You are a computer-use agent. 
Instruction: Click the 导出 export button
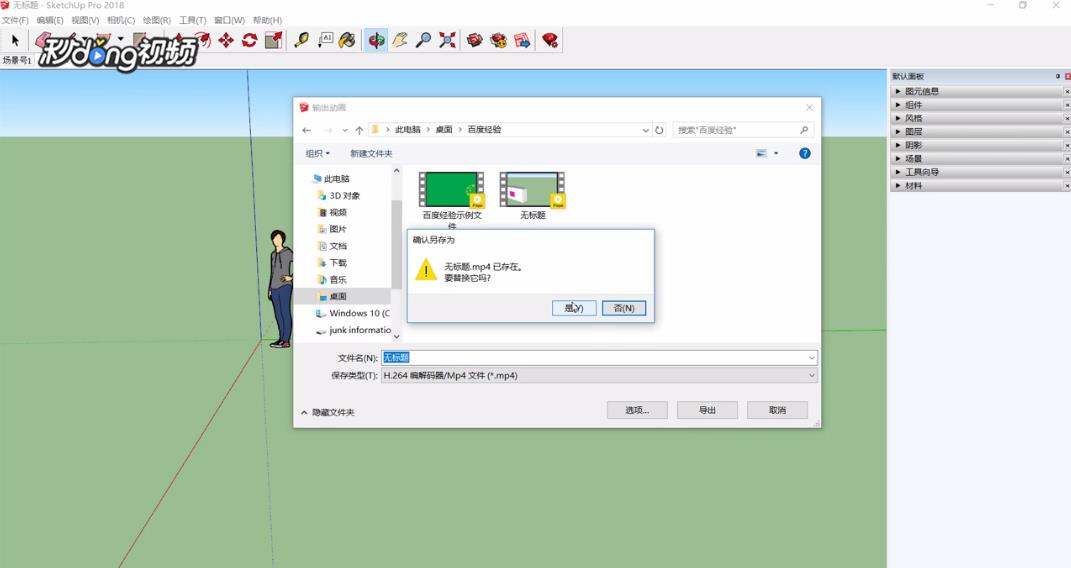click(707, 410)
